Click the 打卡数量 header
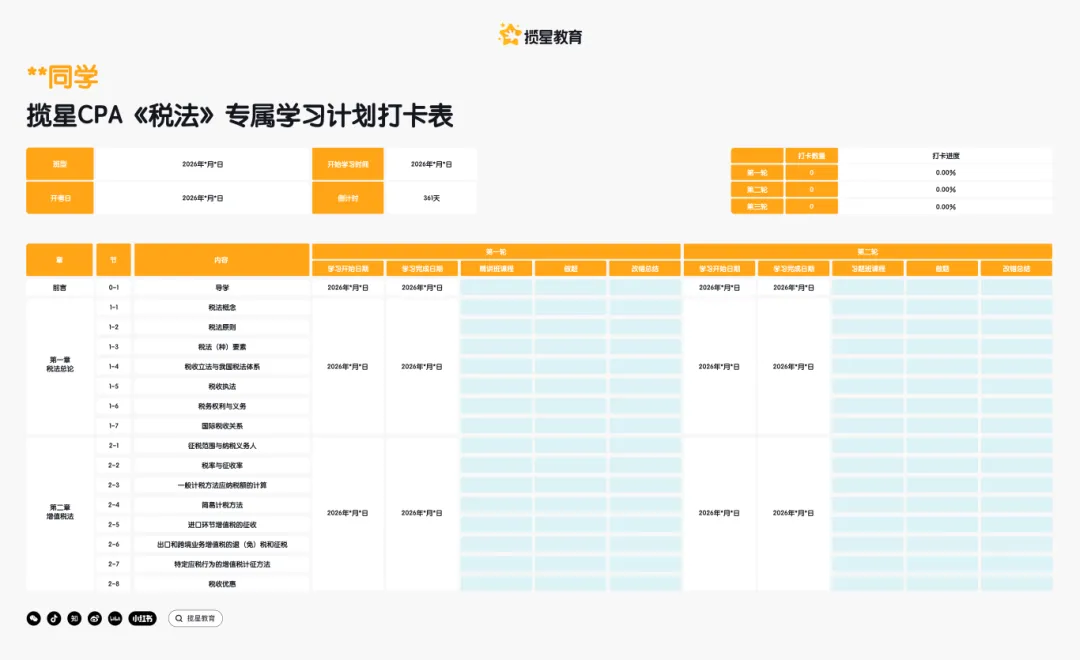 click(811, 156)
